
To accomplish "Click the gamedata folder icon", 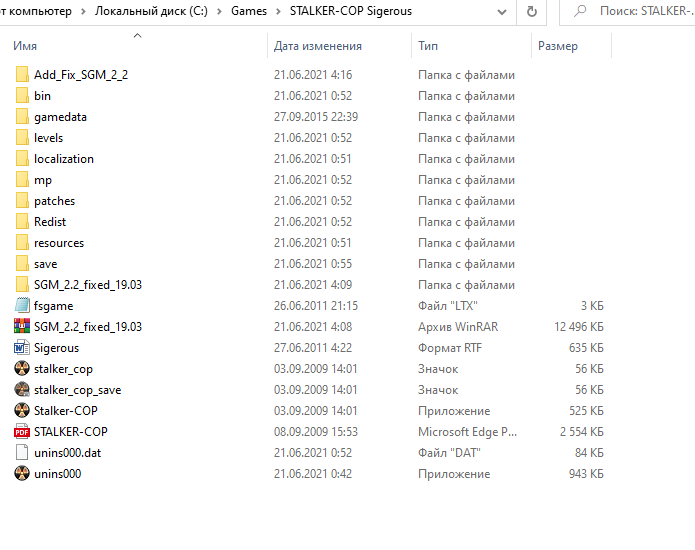I will [22, 117].
